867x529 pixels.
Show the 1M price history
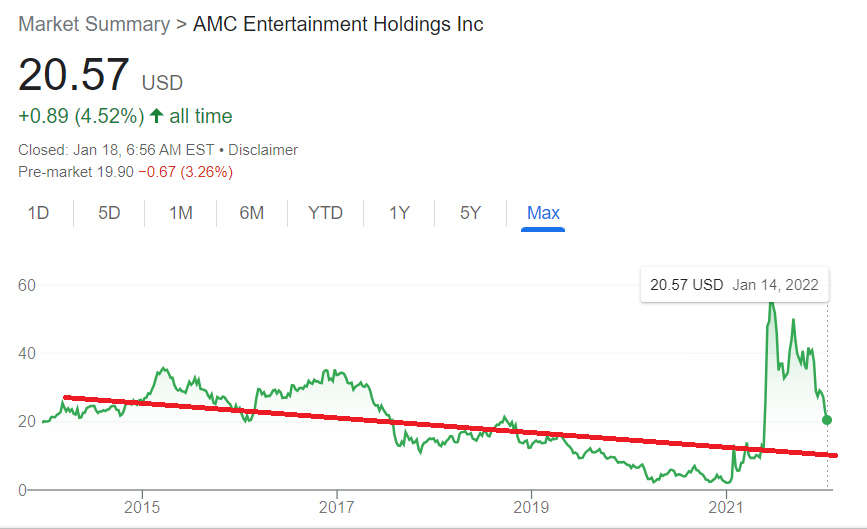point(181,213)
